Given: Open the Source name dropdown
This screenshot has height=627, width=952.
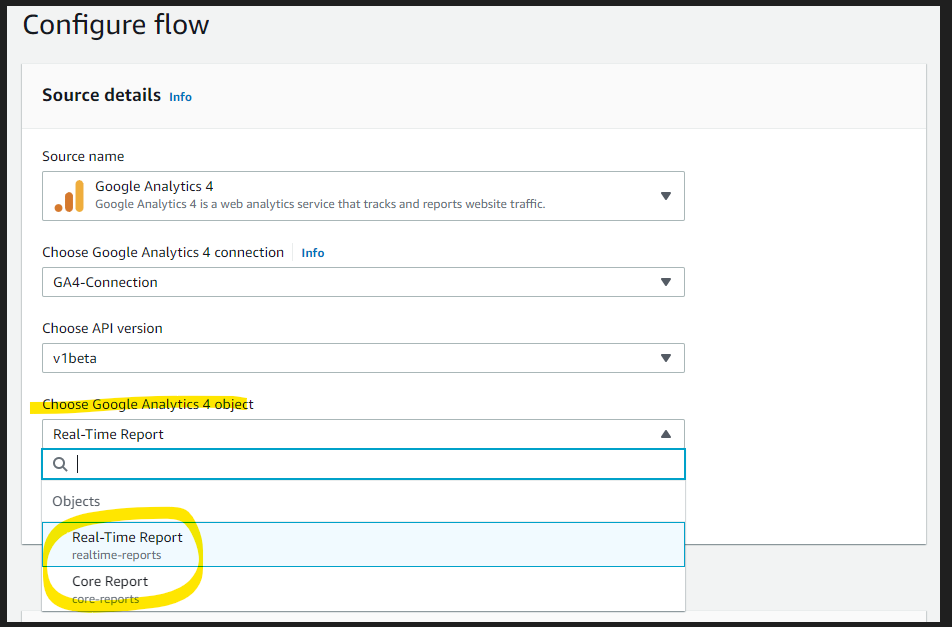Looking at the screenshot, I should [363, 195].
